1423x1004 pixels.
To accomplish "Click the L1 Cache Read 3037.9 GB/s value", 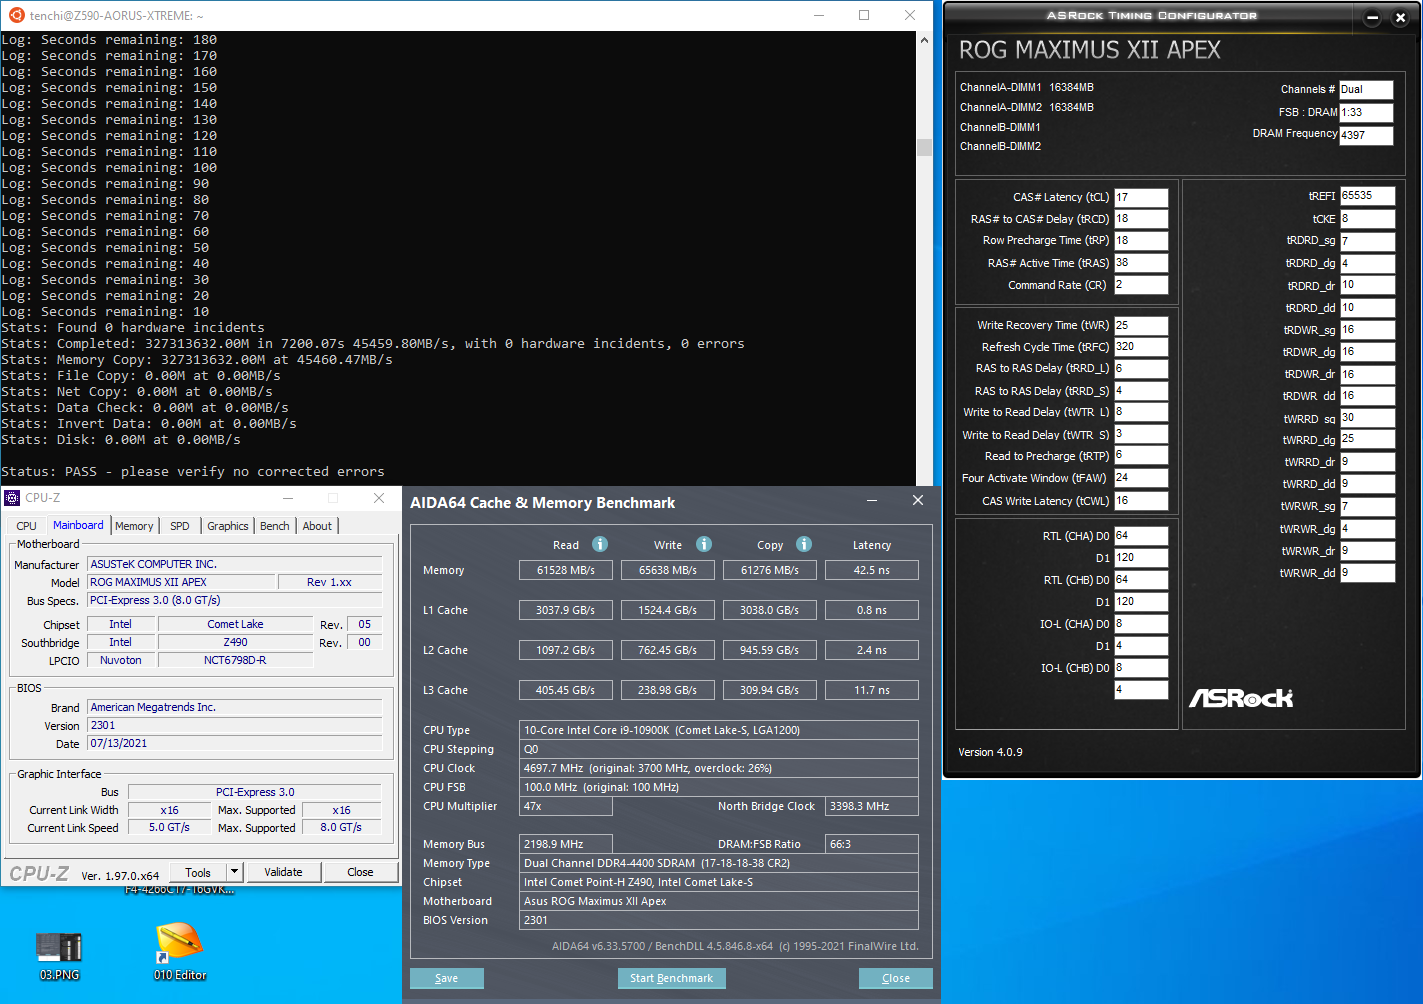I will point(565,610).
